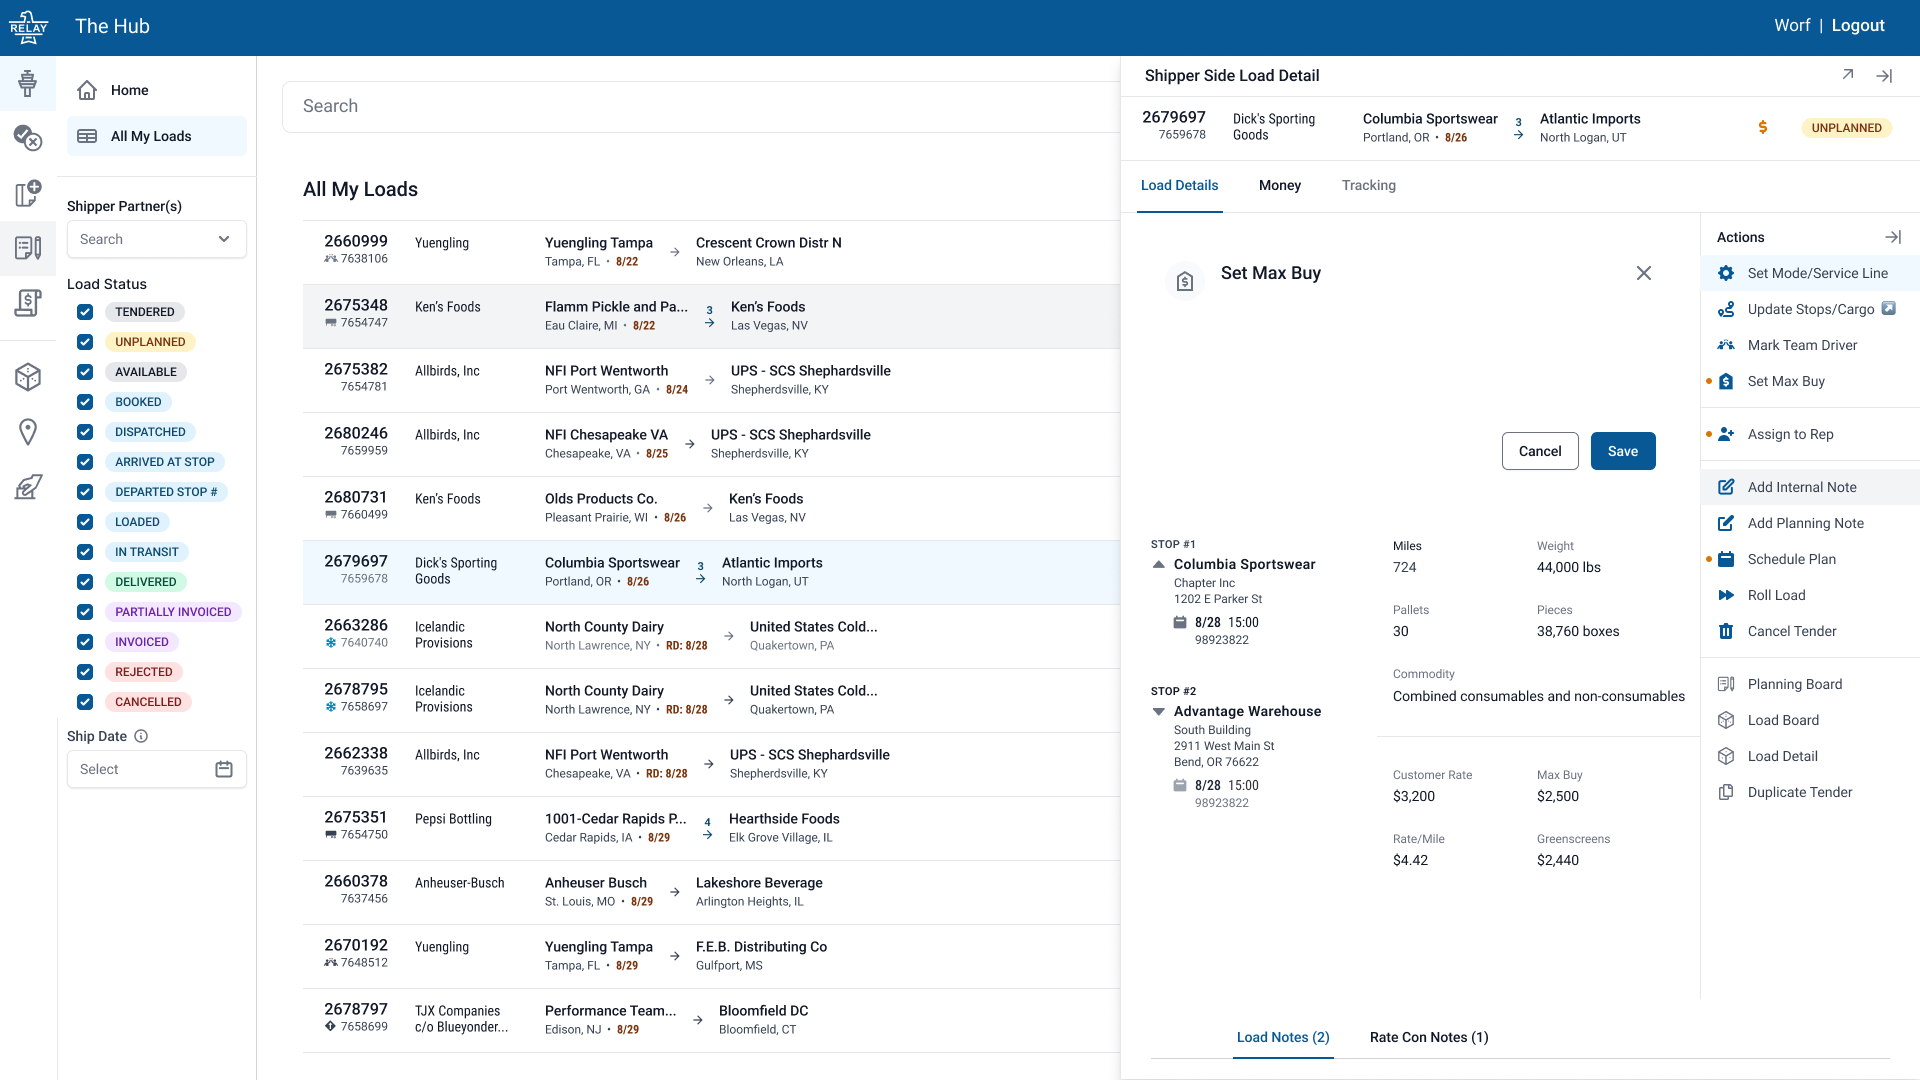Select the Load Details tab
The width and height of the screenshot is (1920, 1080).
pos(1180,185)
